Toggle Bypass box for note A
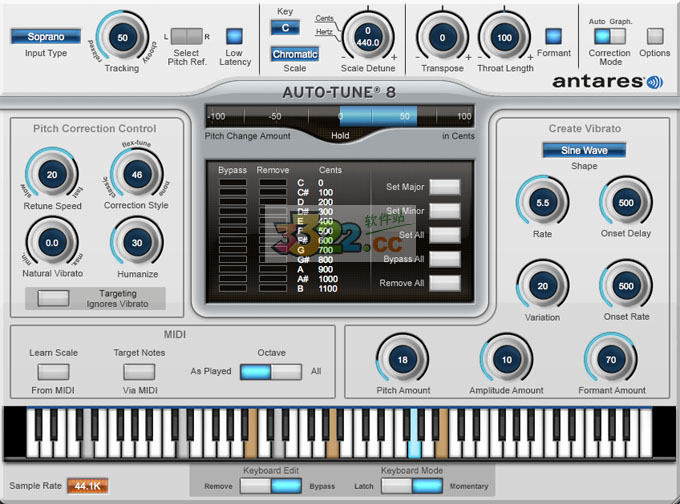This screenshot has height=504, width=680. click(x=233, y=269)
